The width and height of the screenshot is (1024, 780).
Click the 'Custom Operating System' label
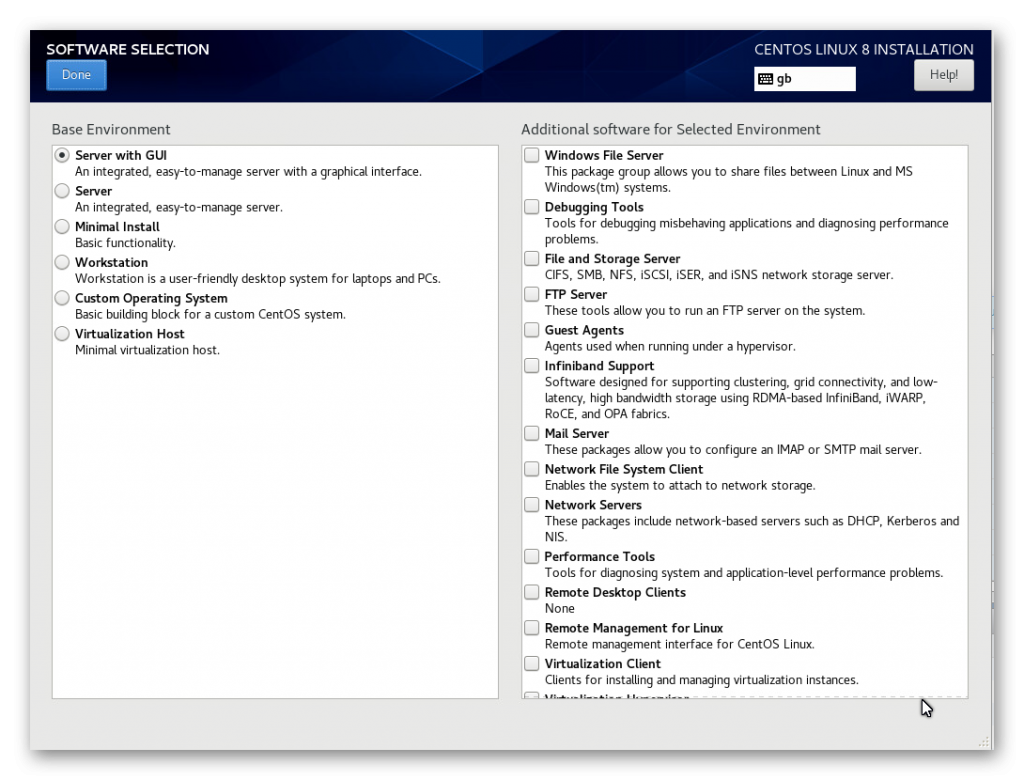(152, 299)
